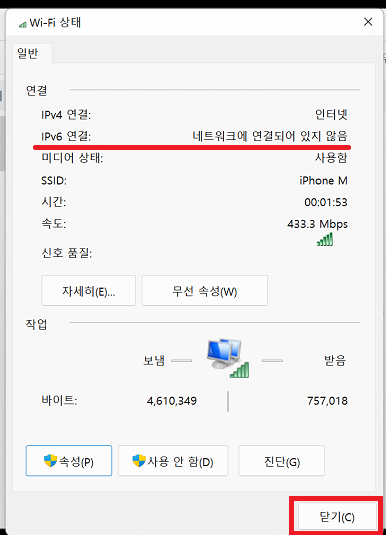Screen dimensions: 386x535
Task: Open 속성(P) properties button
Action: pos(69,461)
